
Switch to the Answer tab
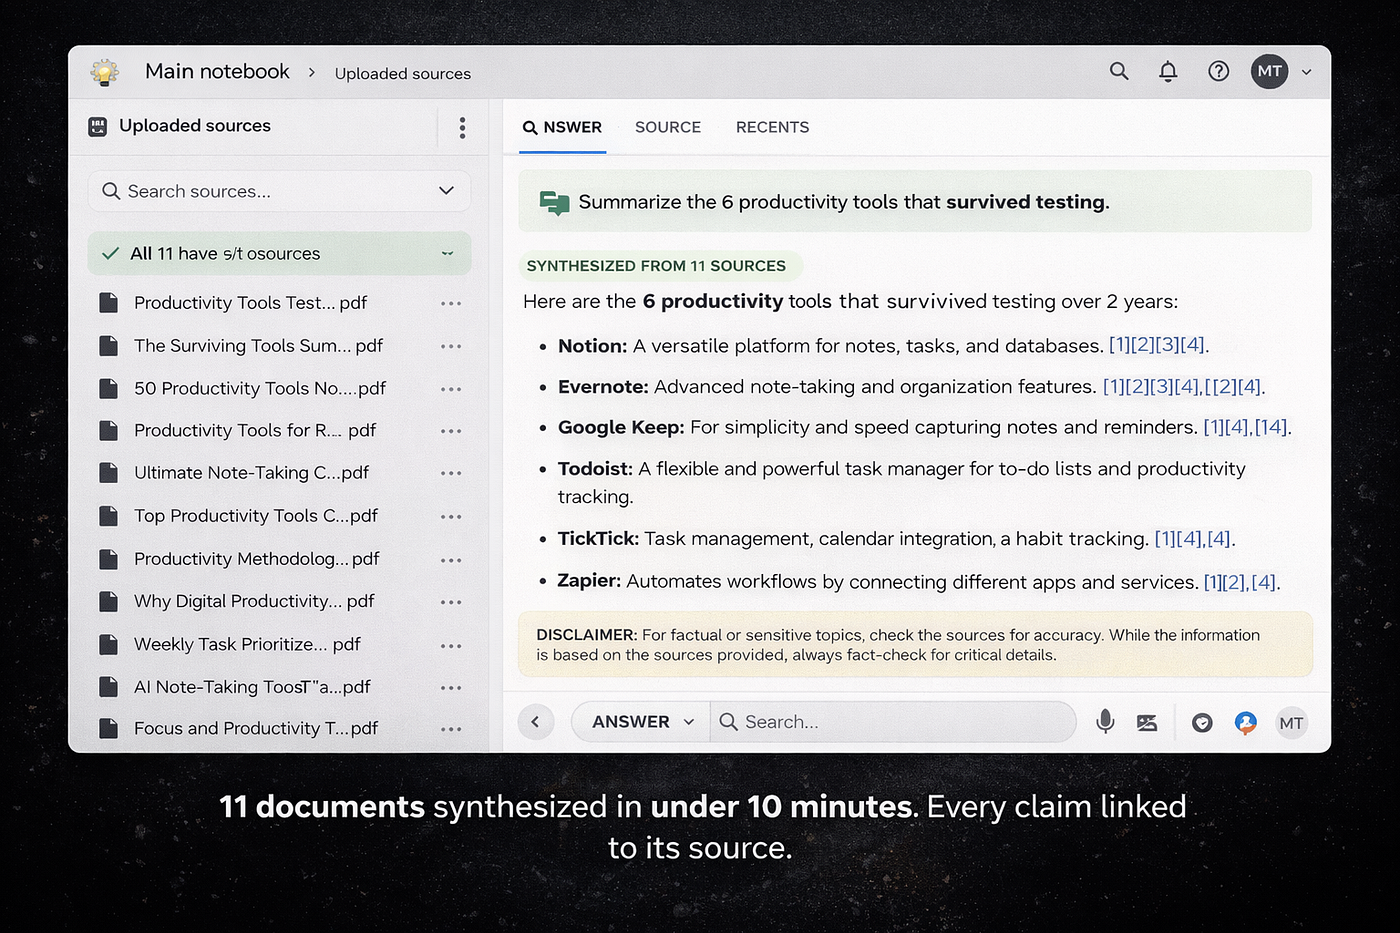tap(562, 128)
